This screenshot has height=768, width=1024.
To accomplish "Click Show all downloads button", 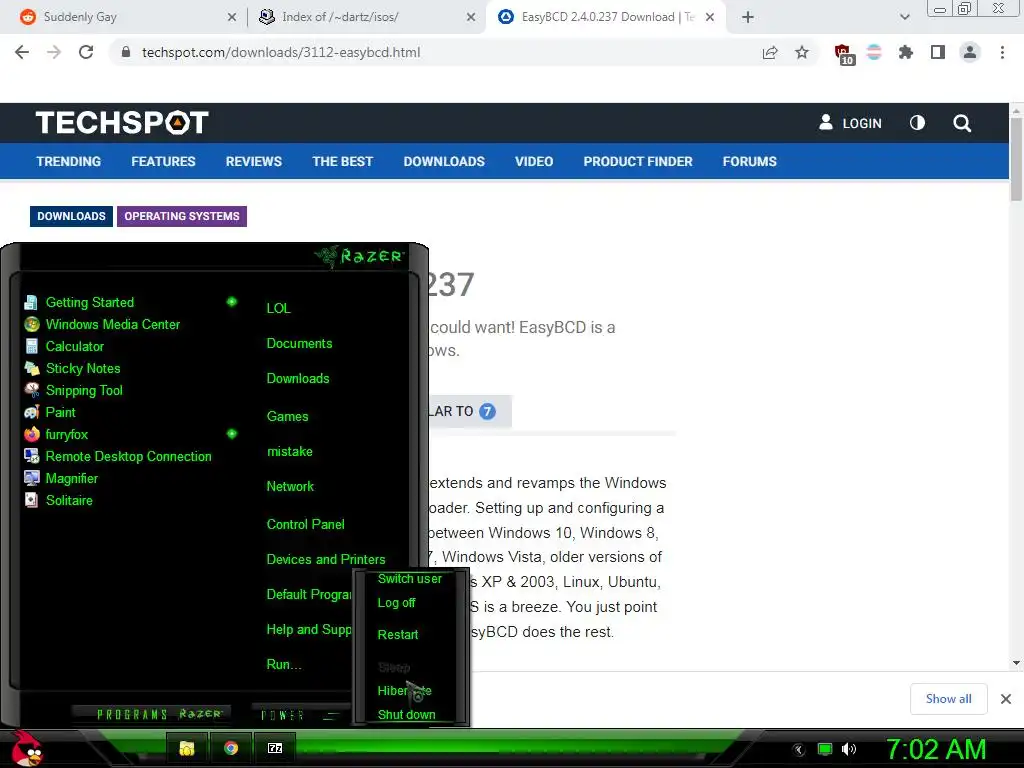I will 948,699.
